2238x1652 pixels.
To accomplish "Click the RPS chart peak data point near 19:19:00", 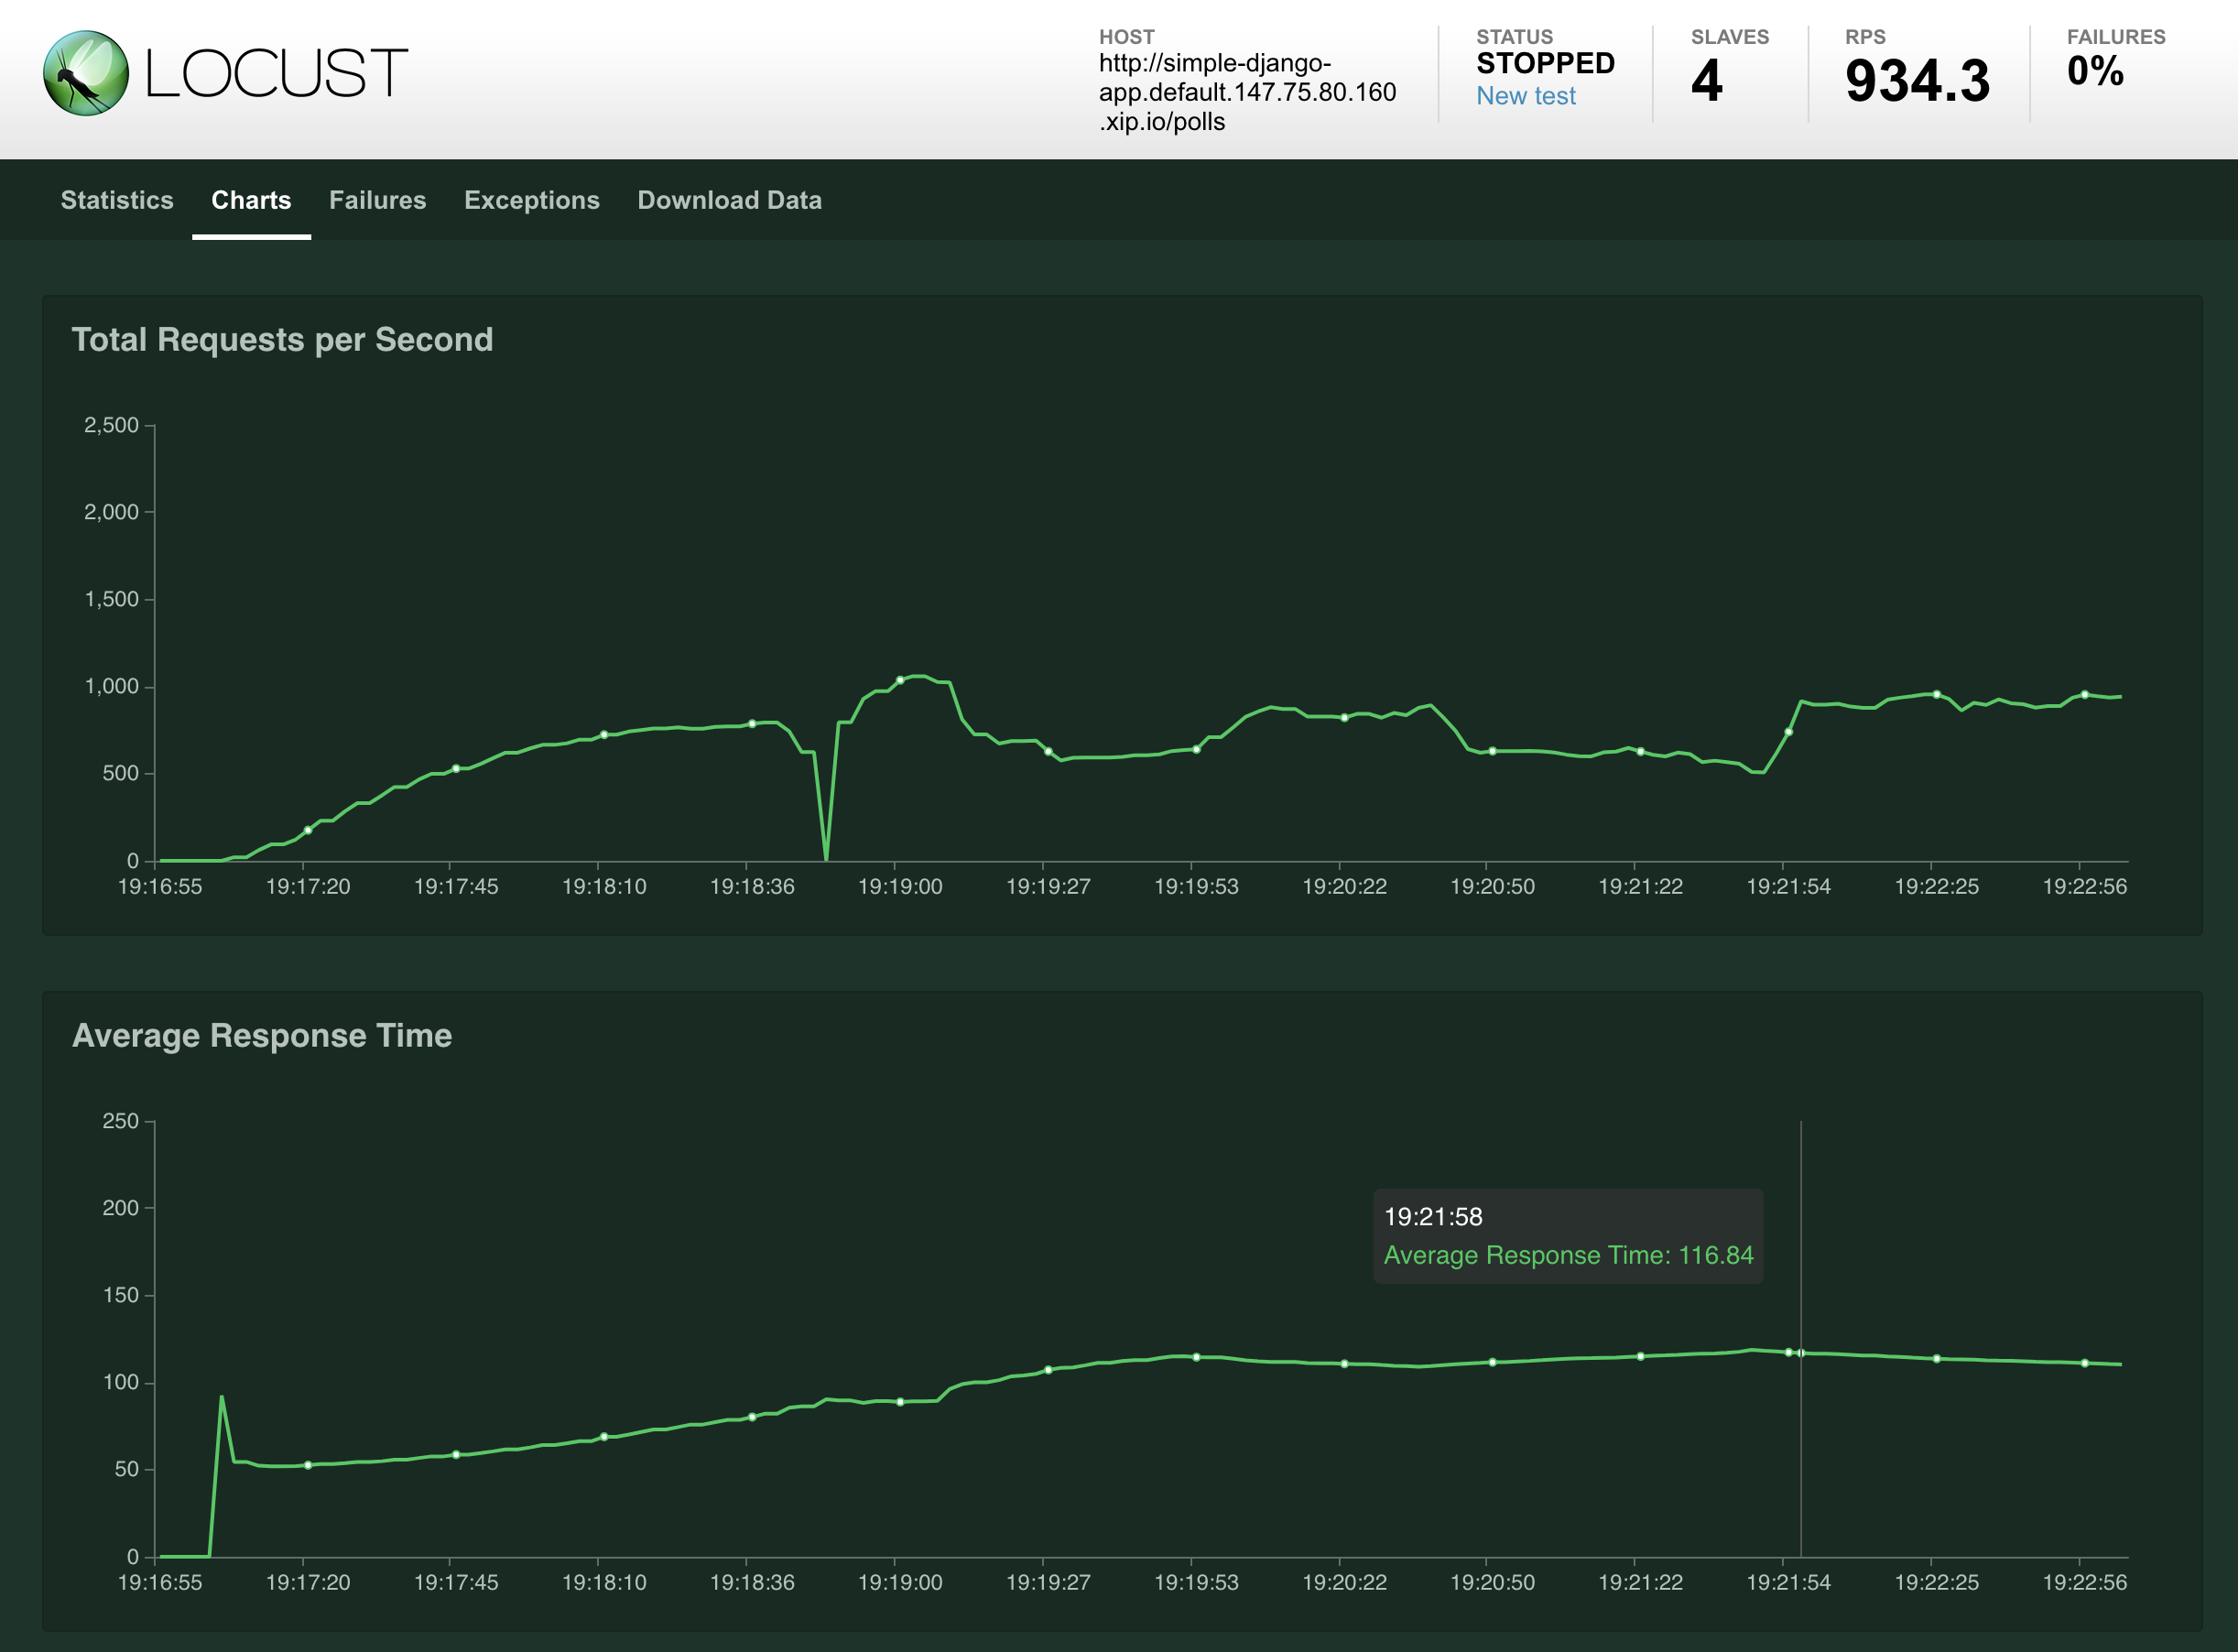I will pyautogui.click(x=900, y=680).
